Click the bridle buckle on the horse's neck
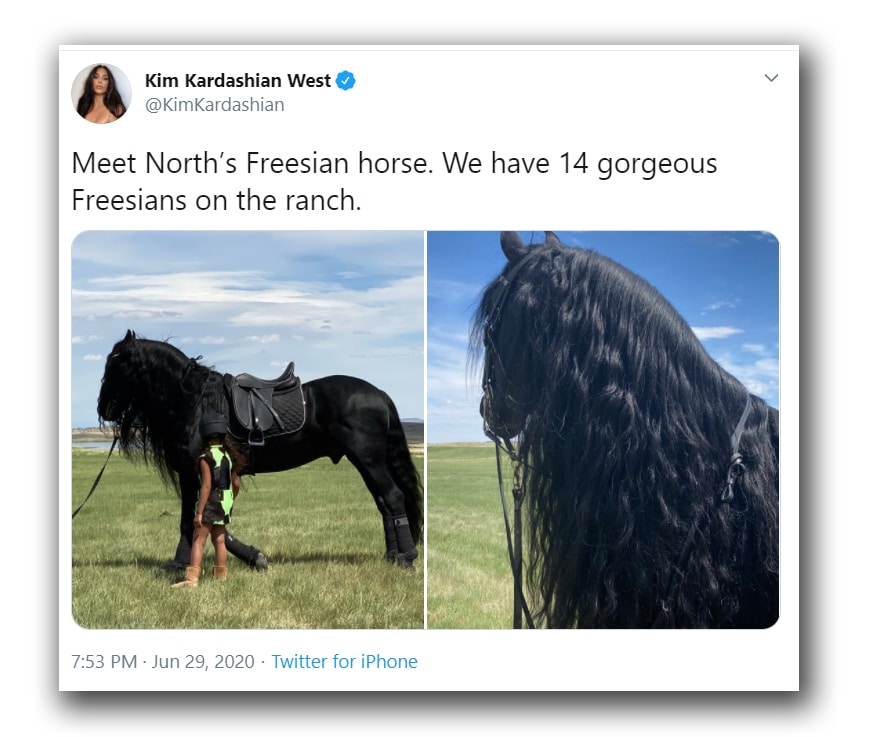 tap(735, 478)
